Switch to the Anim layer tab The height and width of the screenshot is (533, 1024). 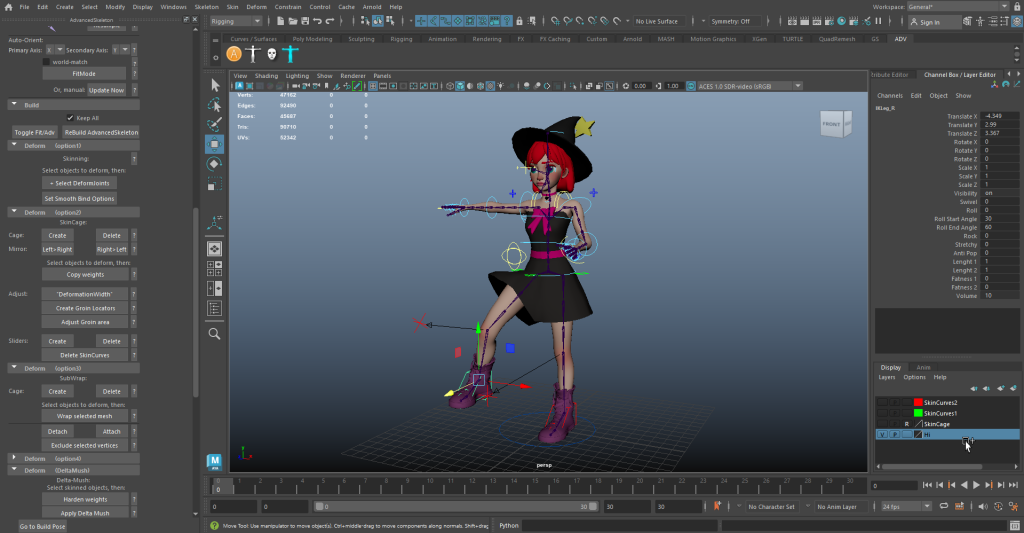click(923, 367)
